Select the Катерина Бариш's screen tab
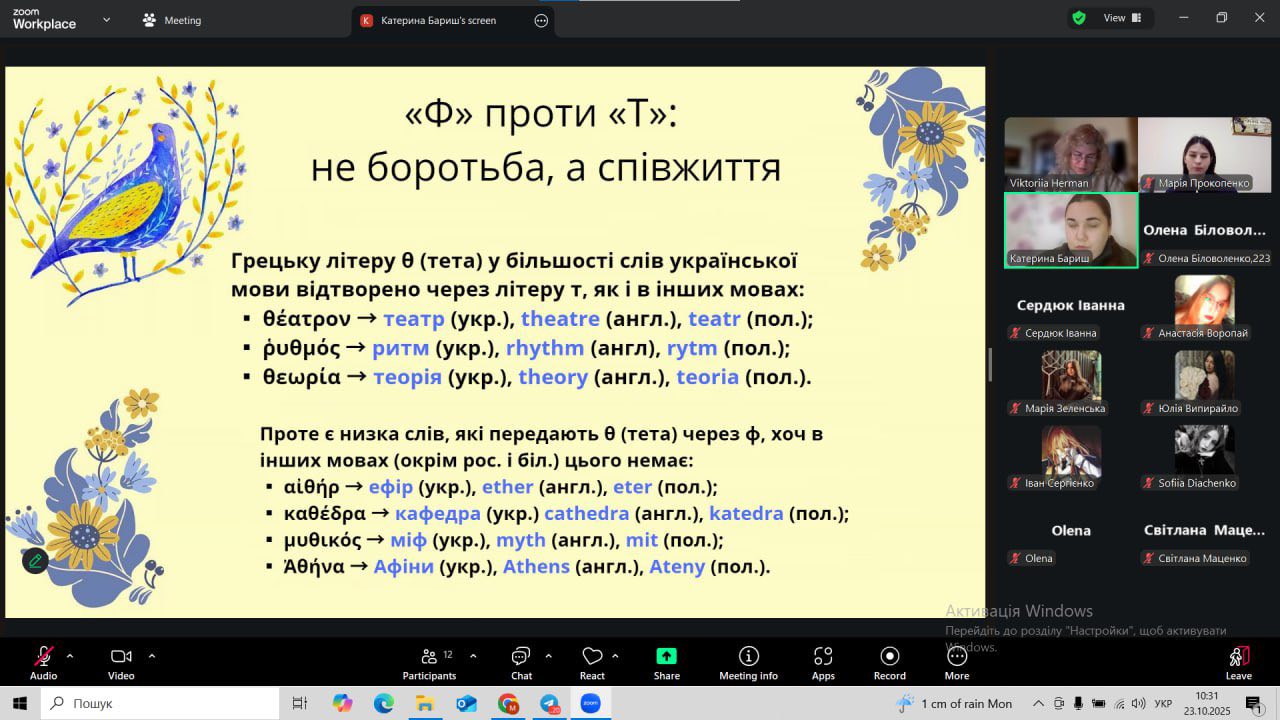The image size is (1280, 720). pyautogui.click(x=438, y=20)
